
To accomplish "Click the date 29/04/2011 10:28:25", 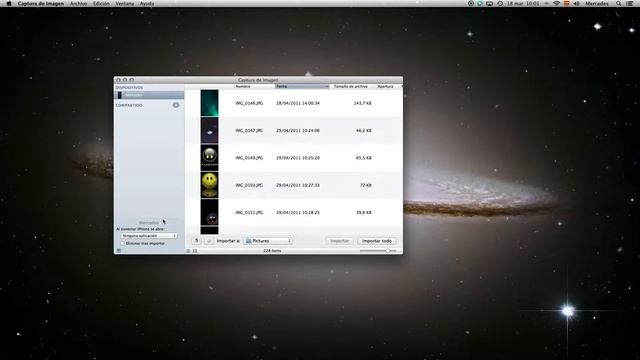I will [x=298, y=212].
